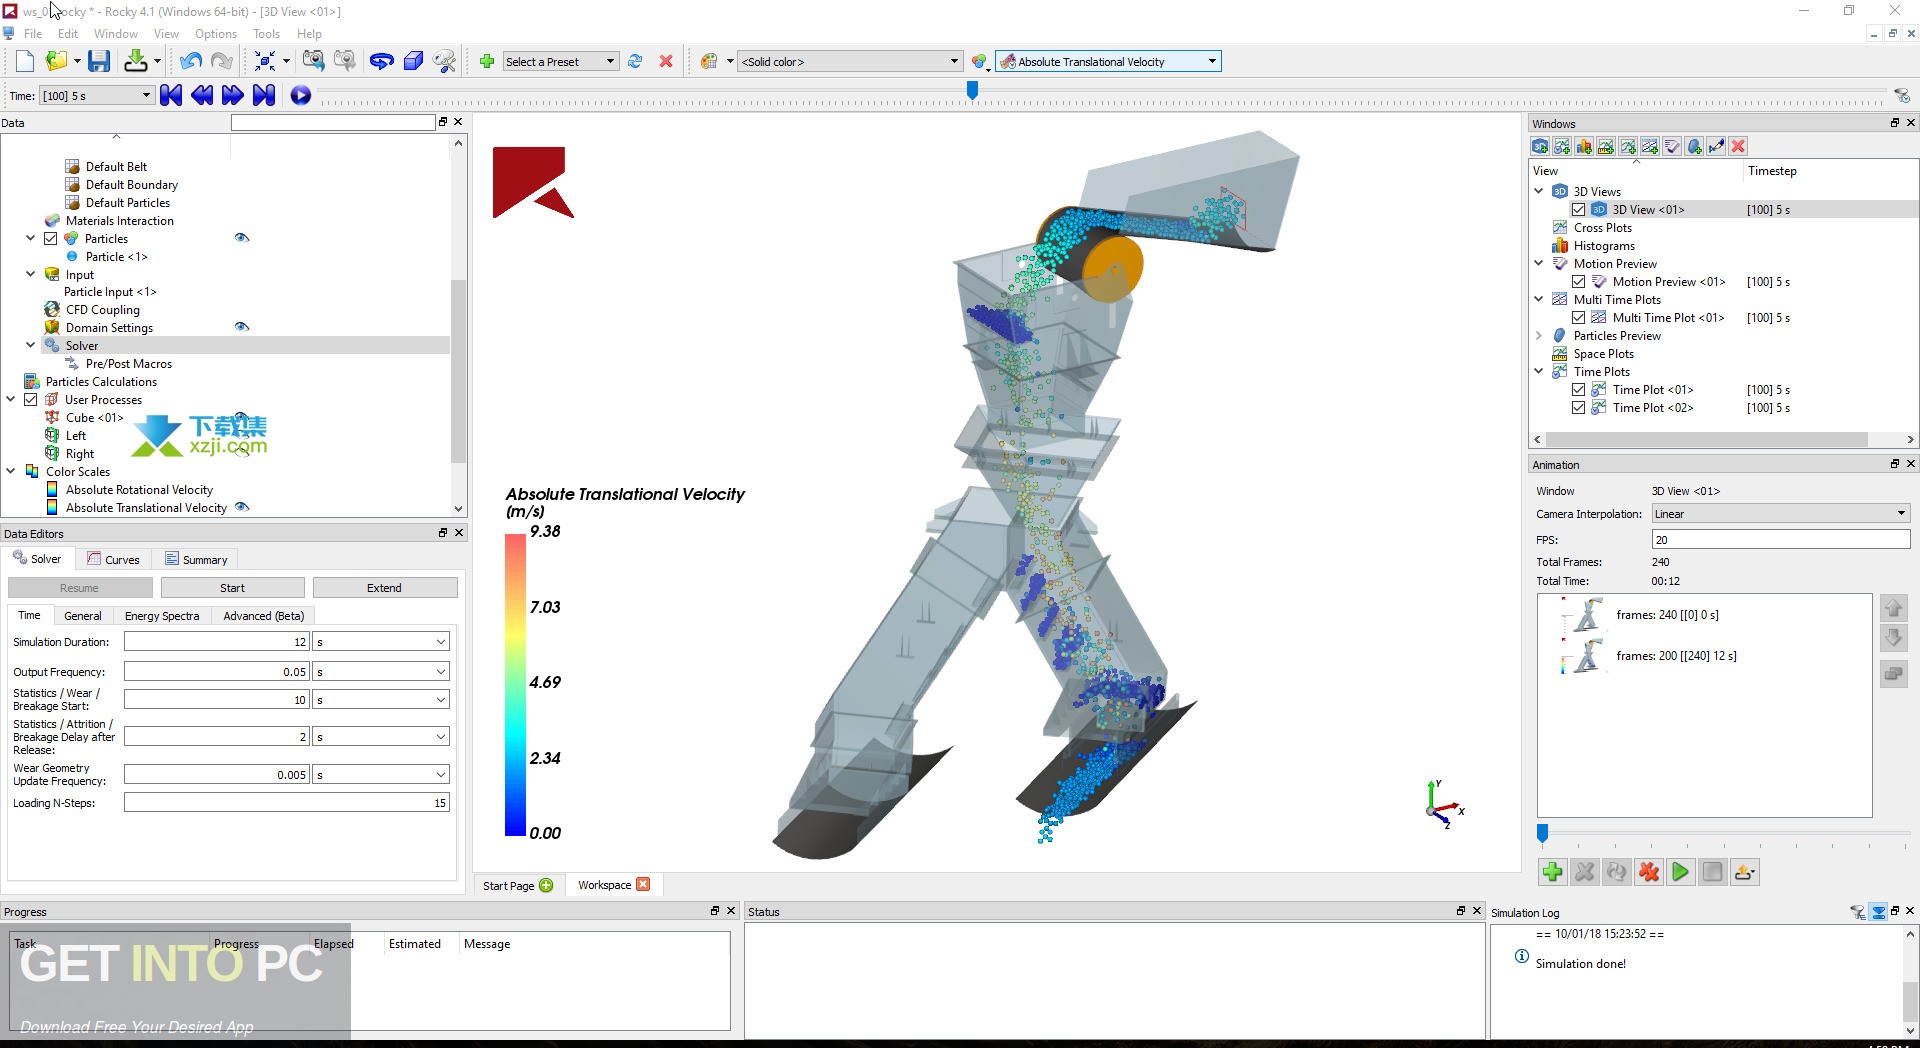Viewport: 1920px width, 1048px height.
Task: Jump to the first timestep
Action: pos(171,95)
